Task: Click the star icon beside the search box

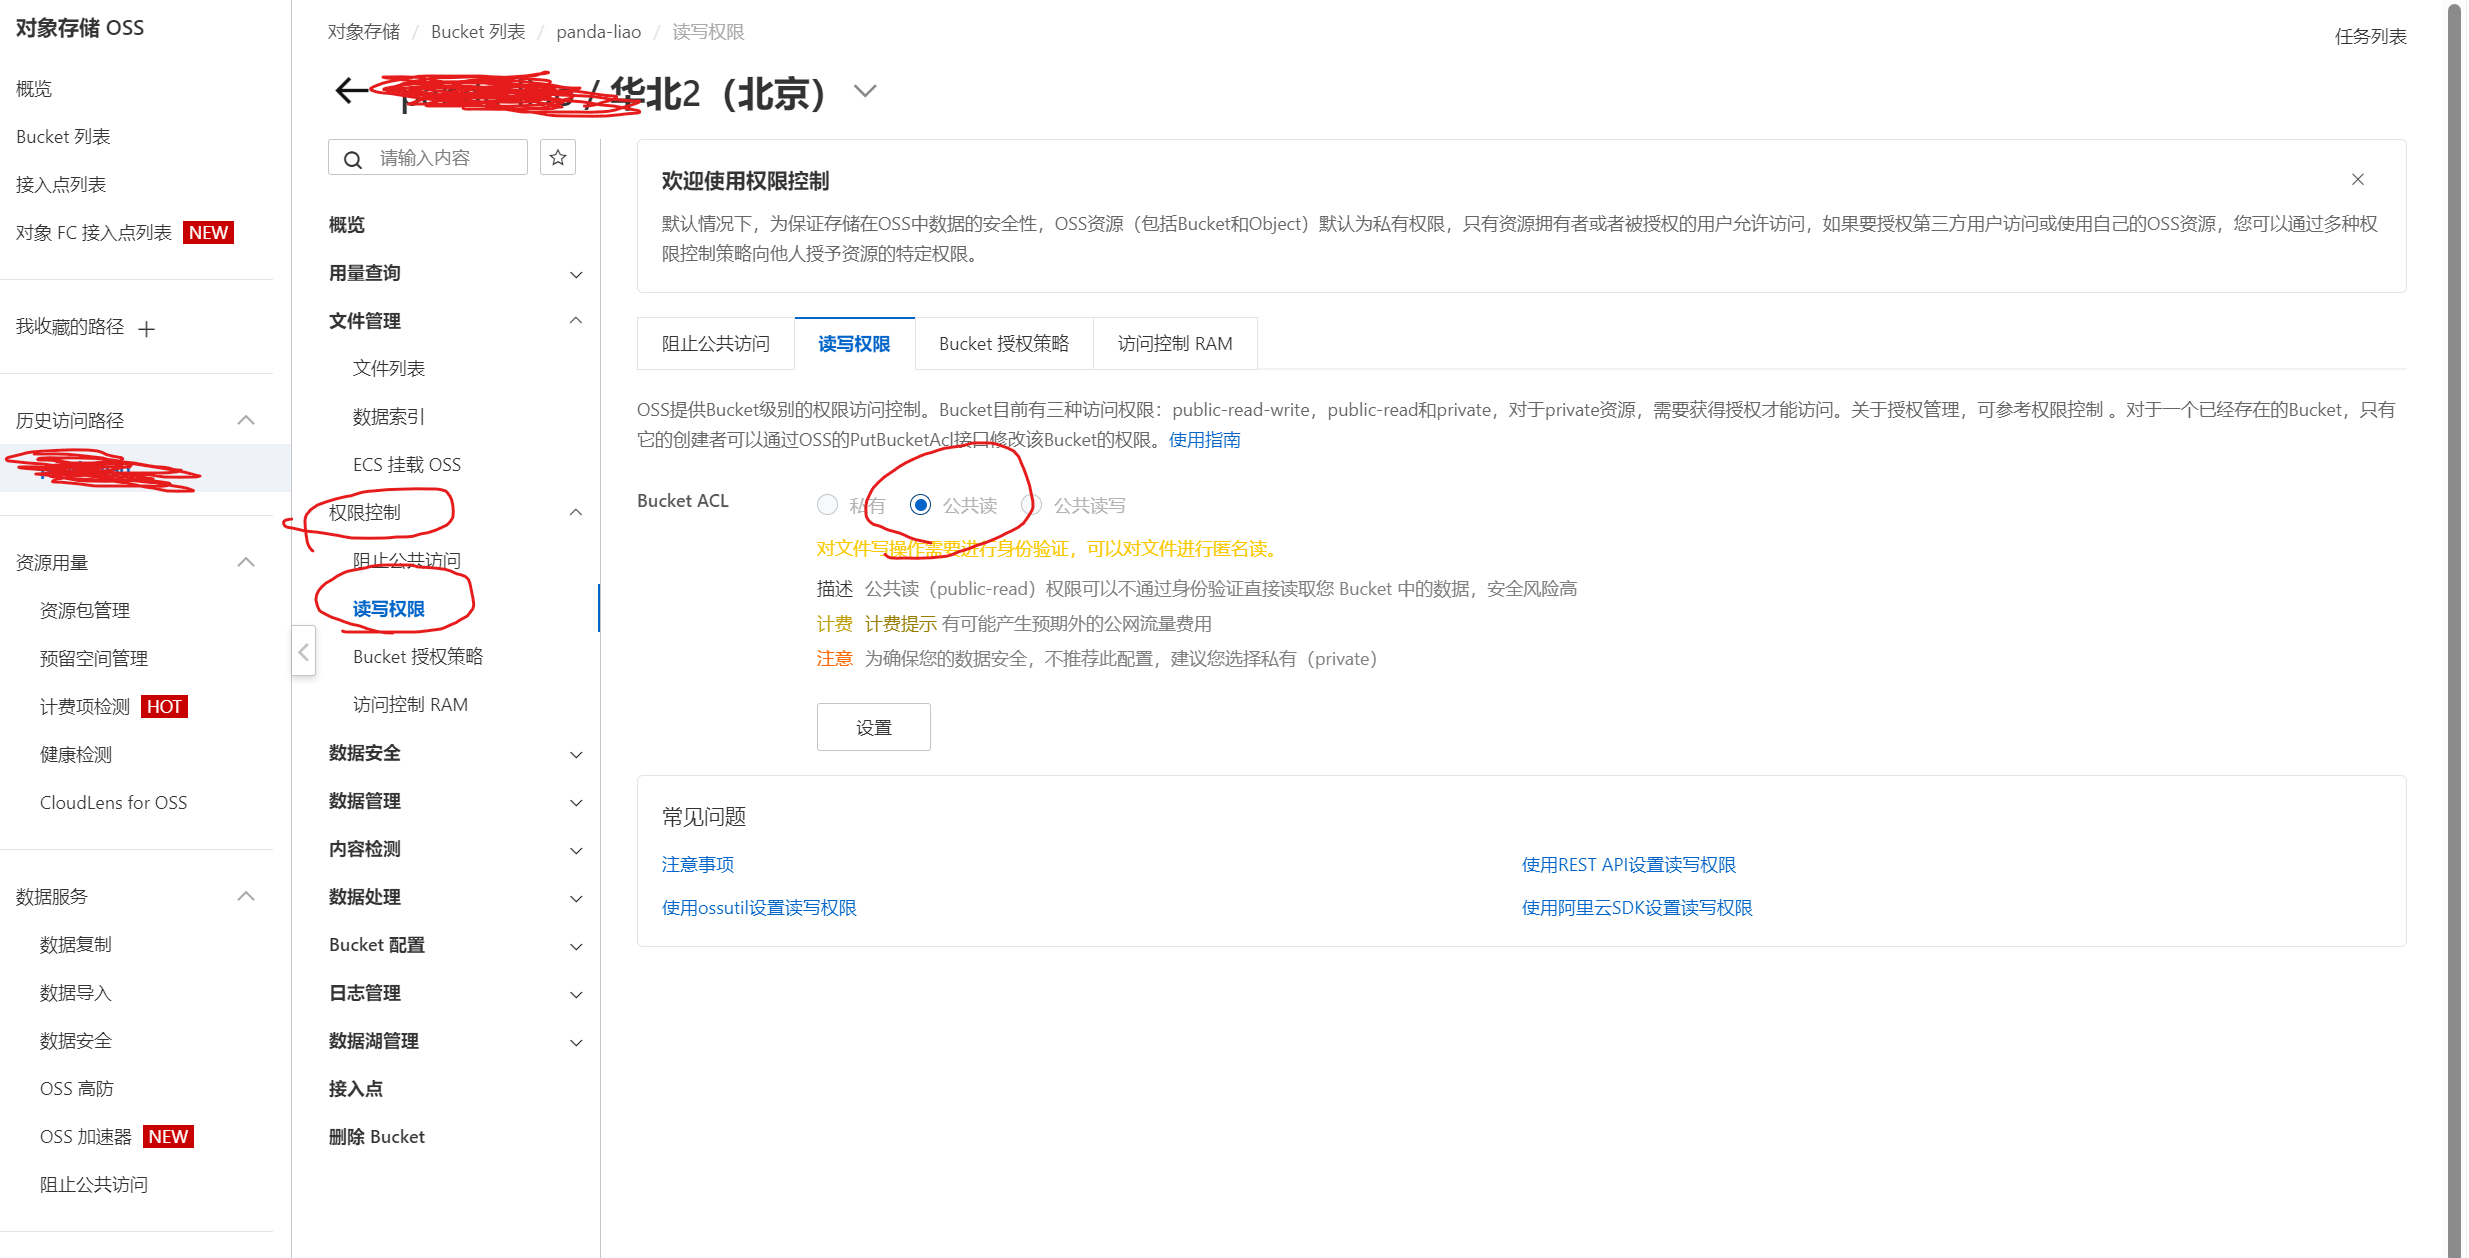Action: [557, 157]
